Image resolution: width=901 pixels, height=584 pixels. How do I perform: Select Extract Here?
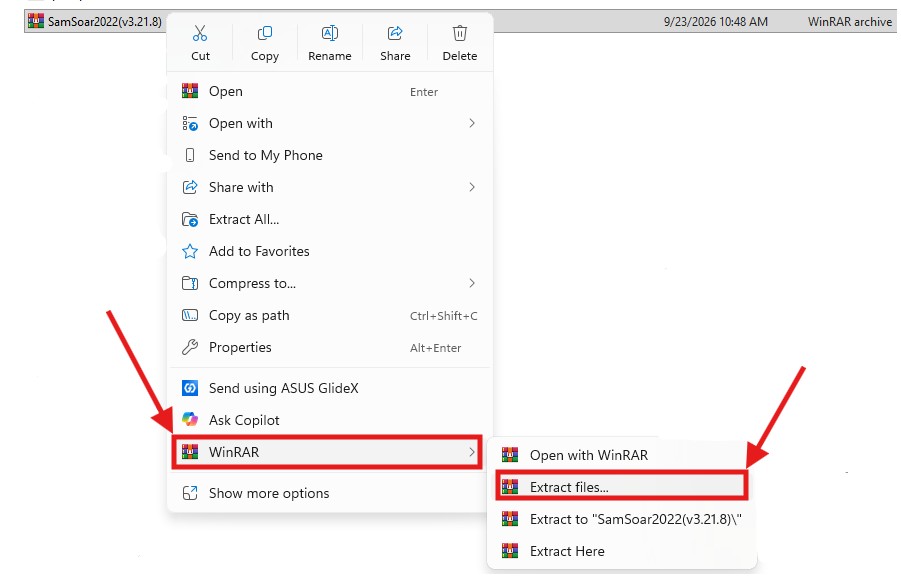[x=622, y=551]
